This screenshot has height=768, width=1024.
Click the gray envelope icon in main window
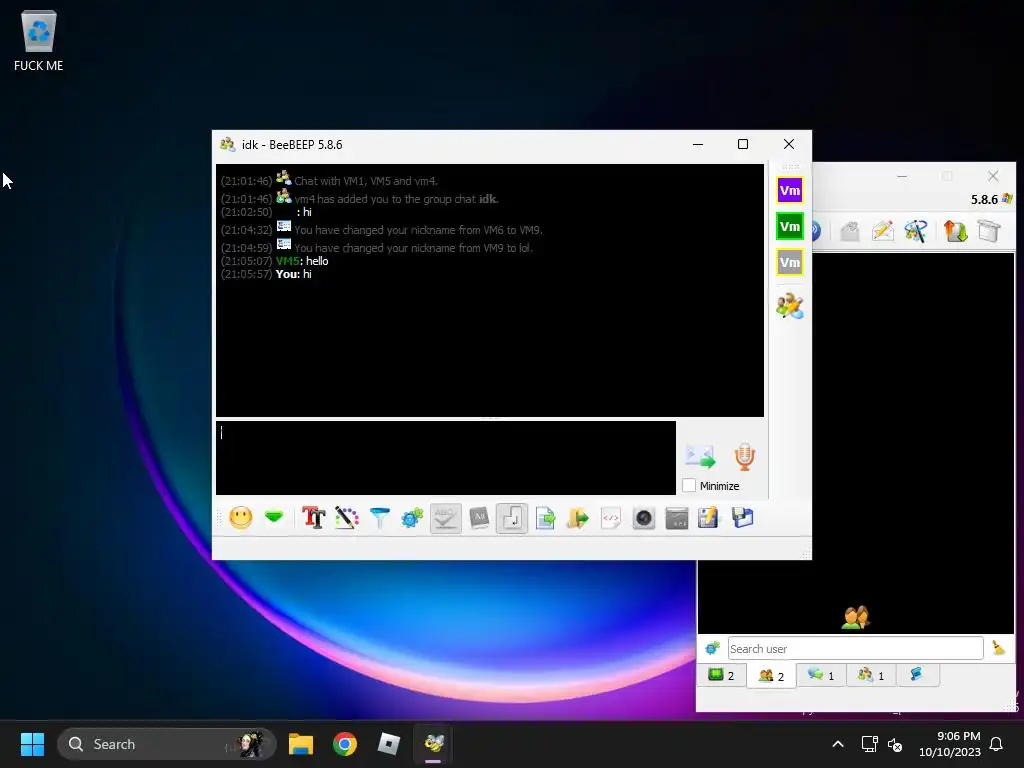850,231
